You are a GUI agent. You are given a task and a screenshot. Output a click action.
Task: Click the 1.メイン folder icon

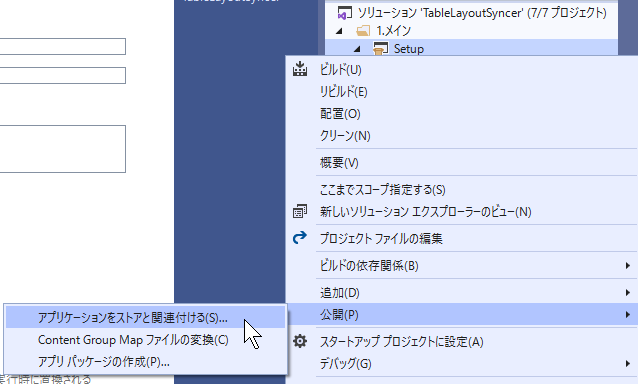click(x=363, y=31)
